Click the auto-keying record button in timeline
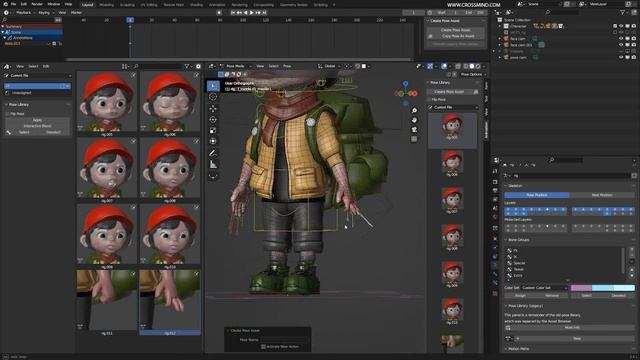This screenshot has height=360, width=640. (219, 13)
